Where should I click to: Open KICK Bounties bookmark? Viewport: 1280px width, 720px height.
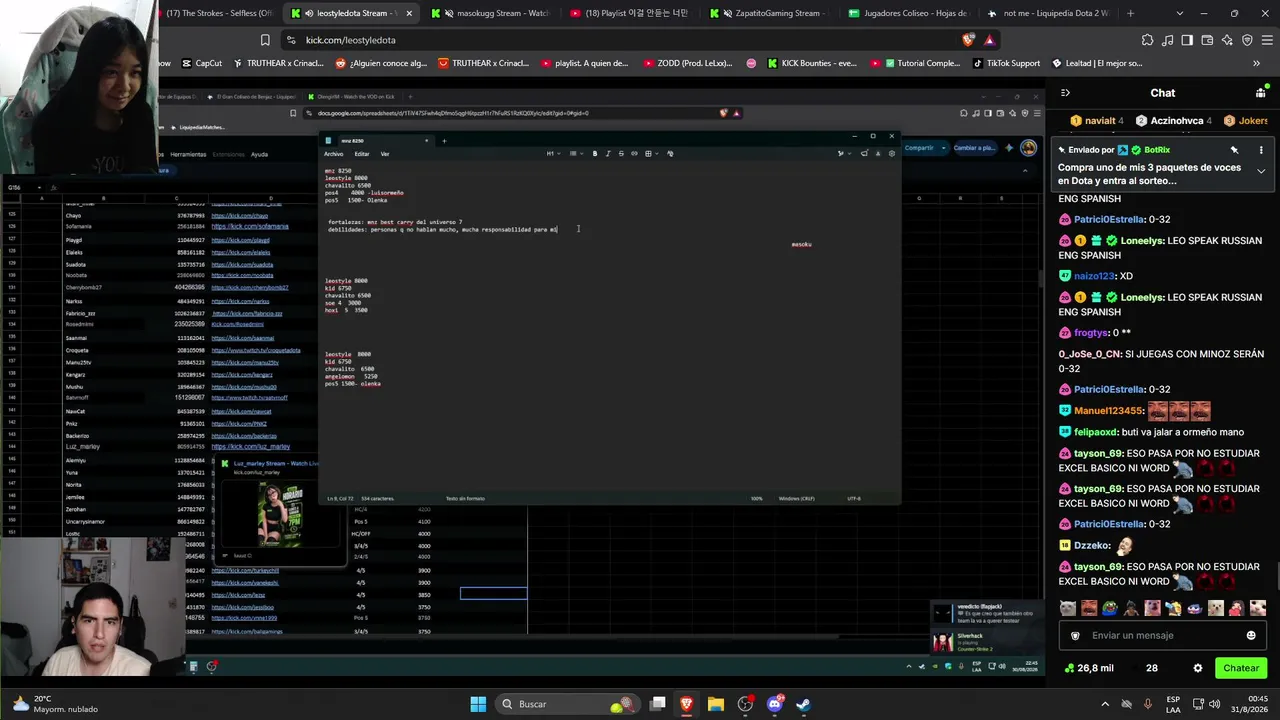pos(811,63)
